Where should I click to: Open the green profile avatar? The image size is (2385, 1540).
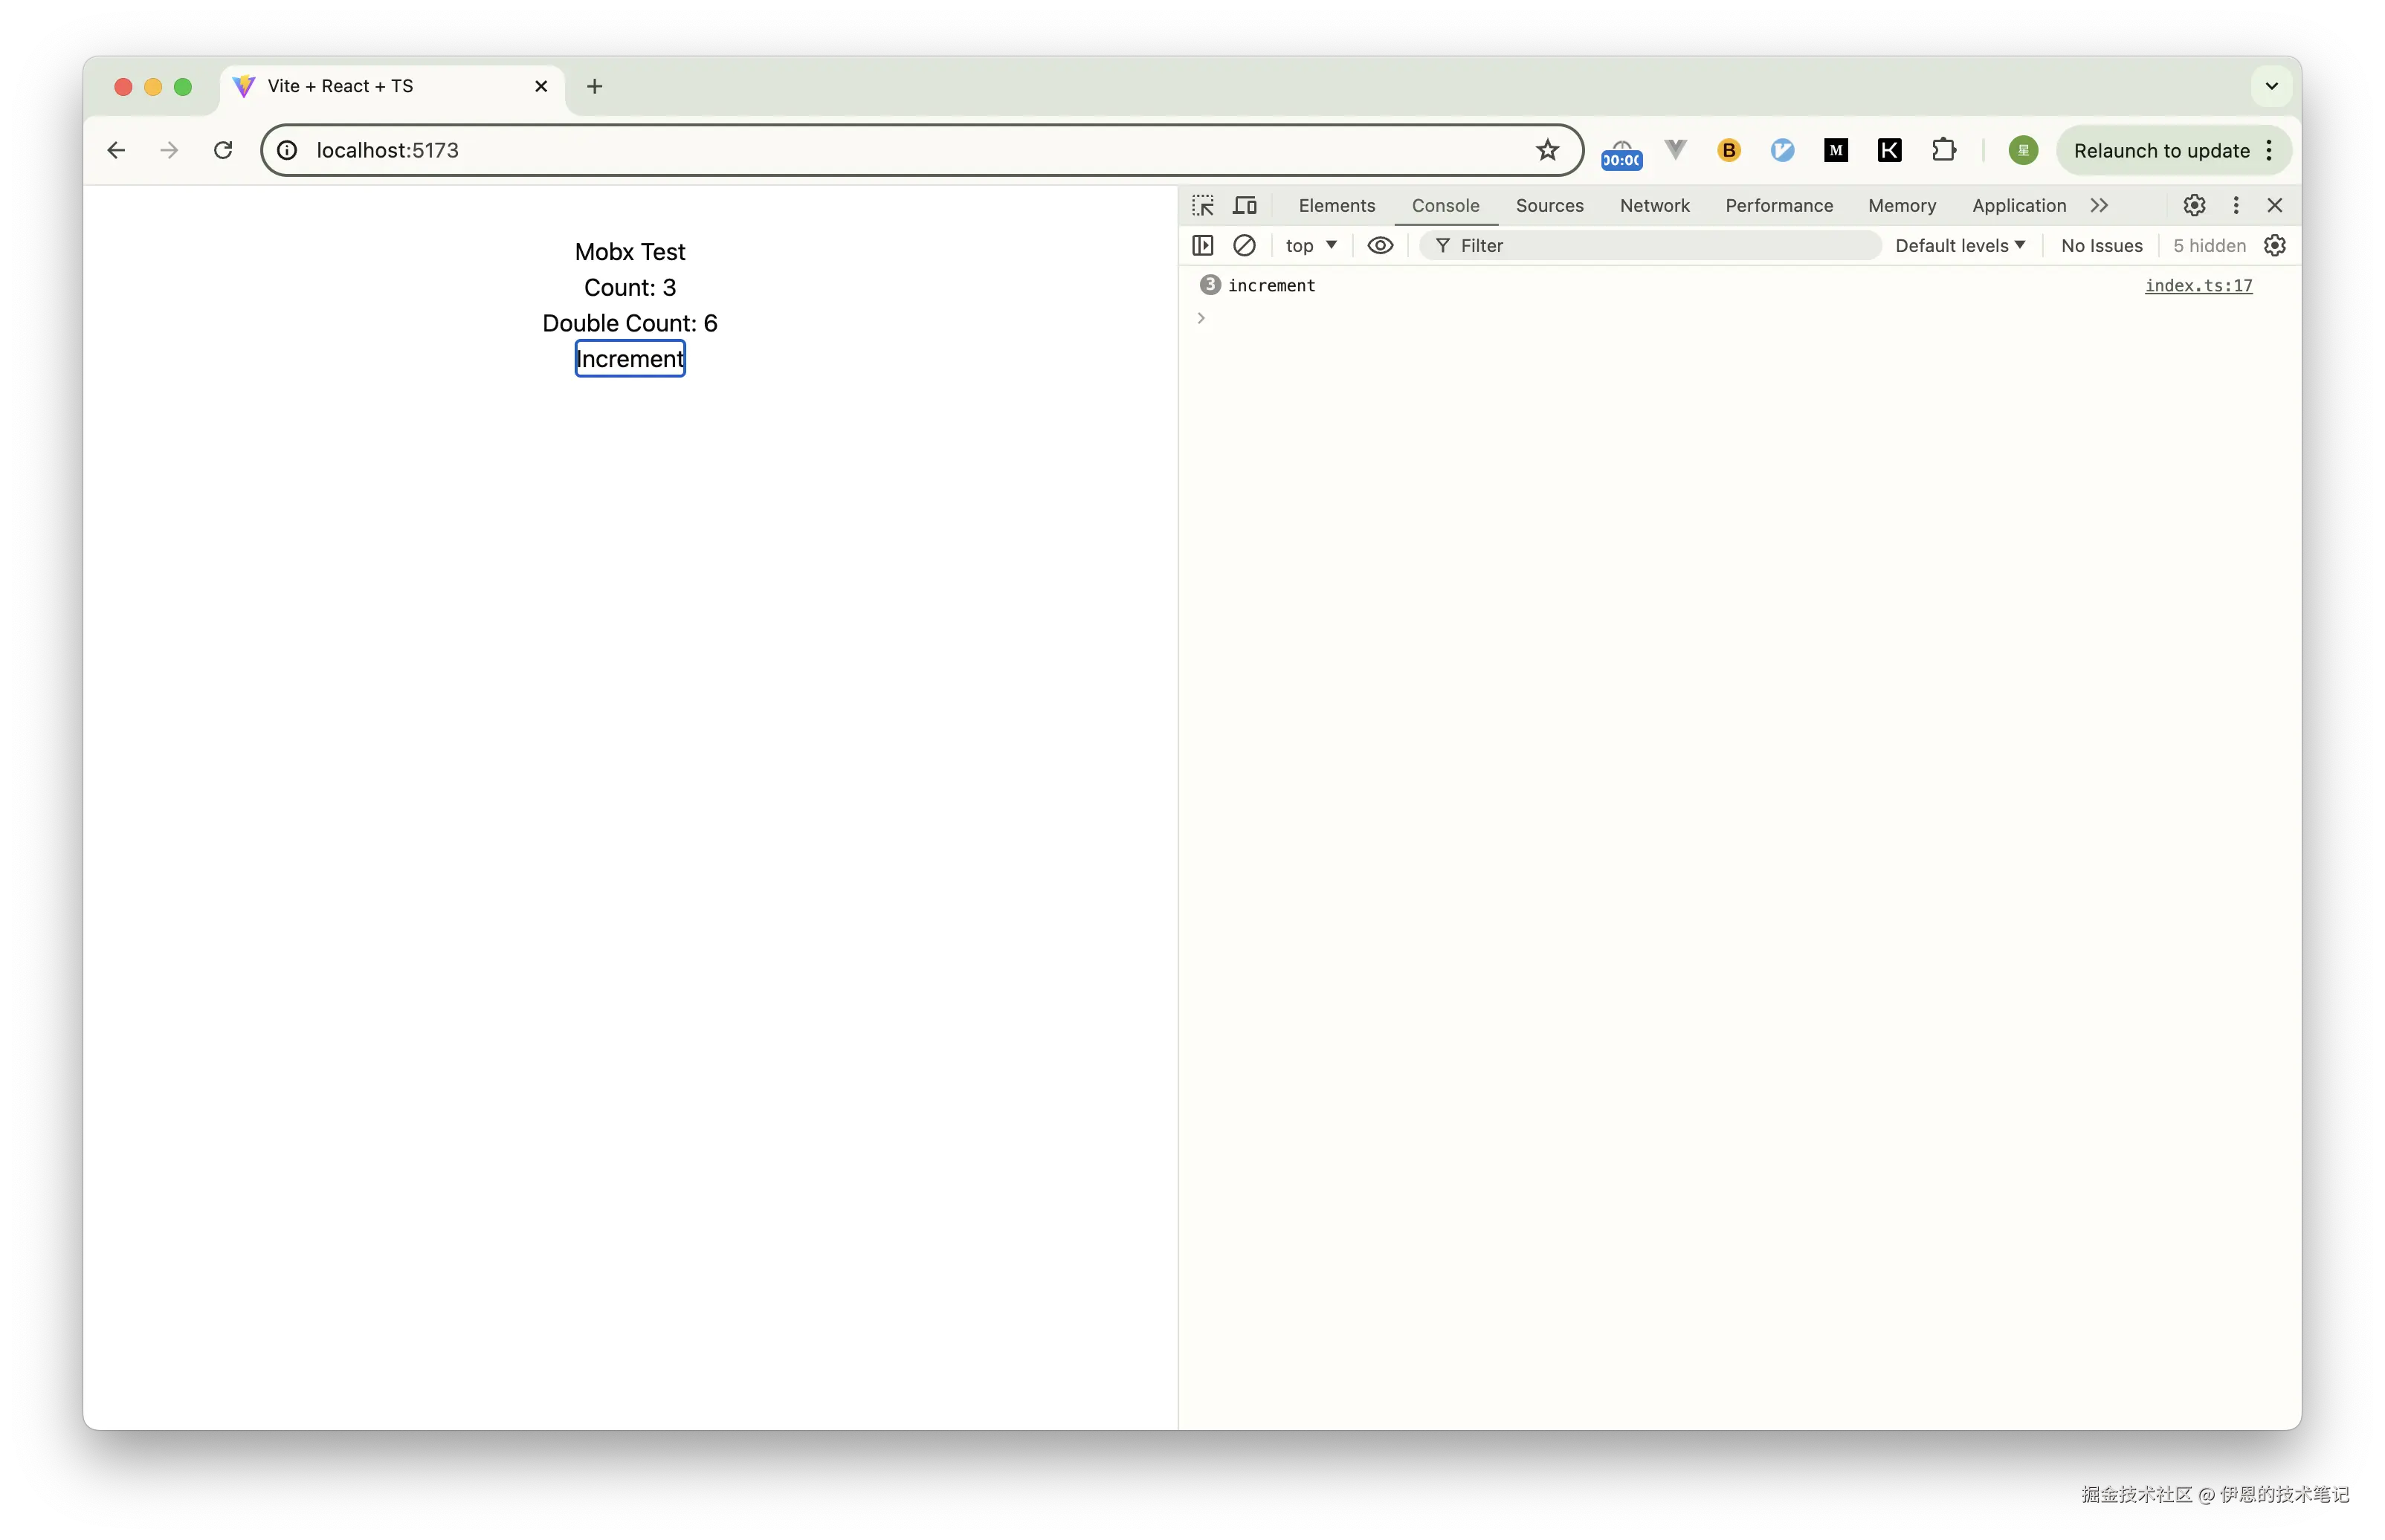pos(2022,150)
